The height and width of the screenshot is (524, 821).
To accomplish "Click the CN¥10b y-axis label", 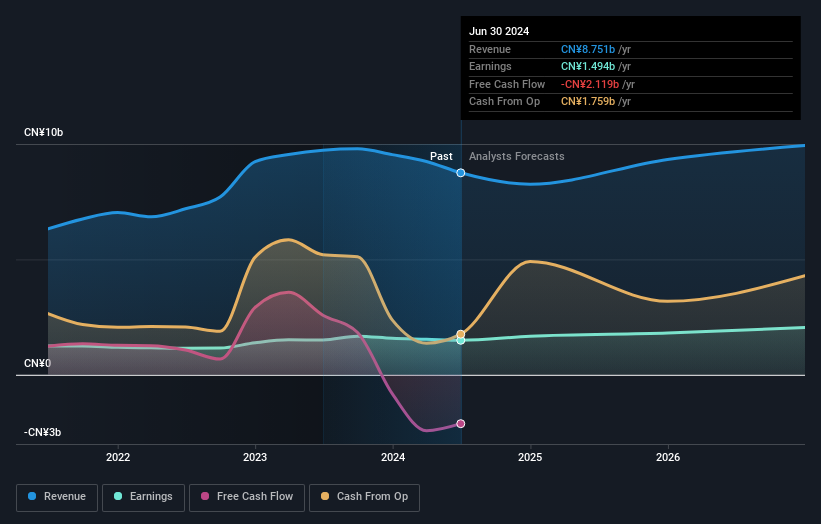I will pyautogui.click(x=43, y=132).
